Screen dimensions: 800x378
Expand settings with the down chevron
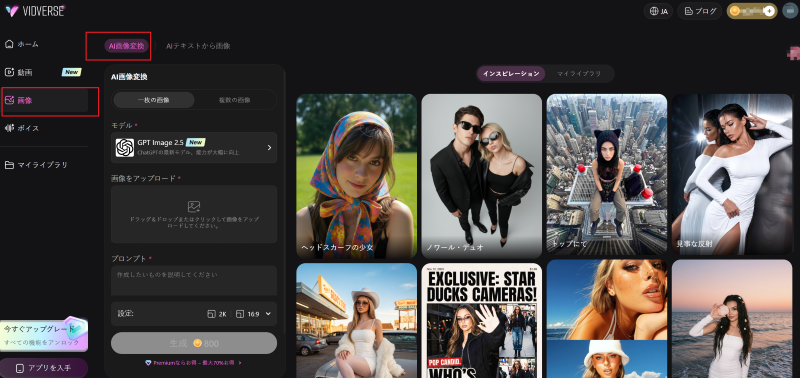268,314
